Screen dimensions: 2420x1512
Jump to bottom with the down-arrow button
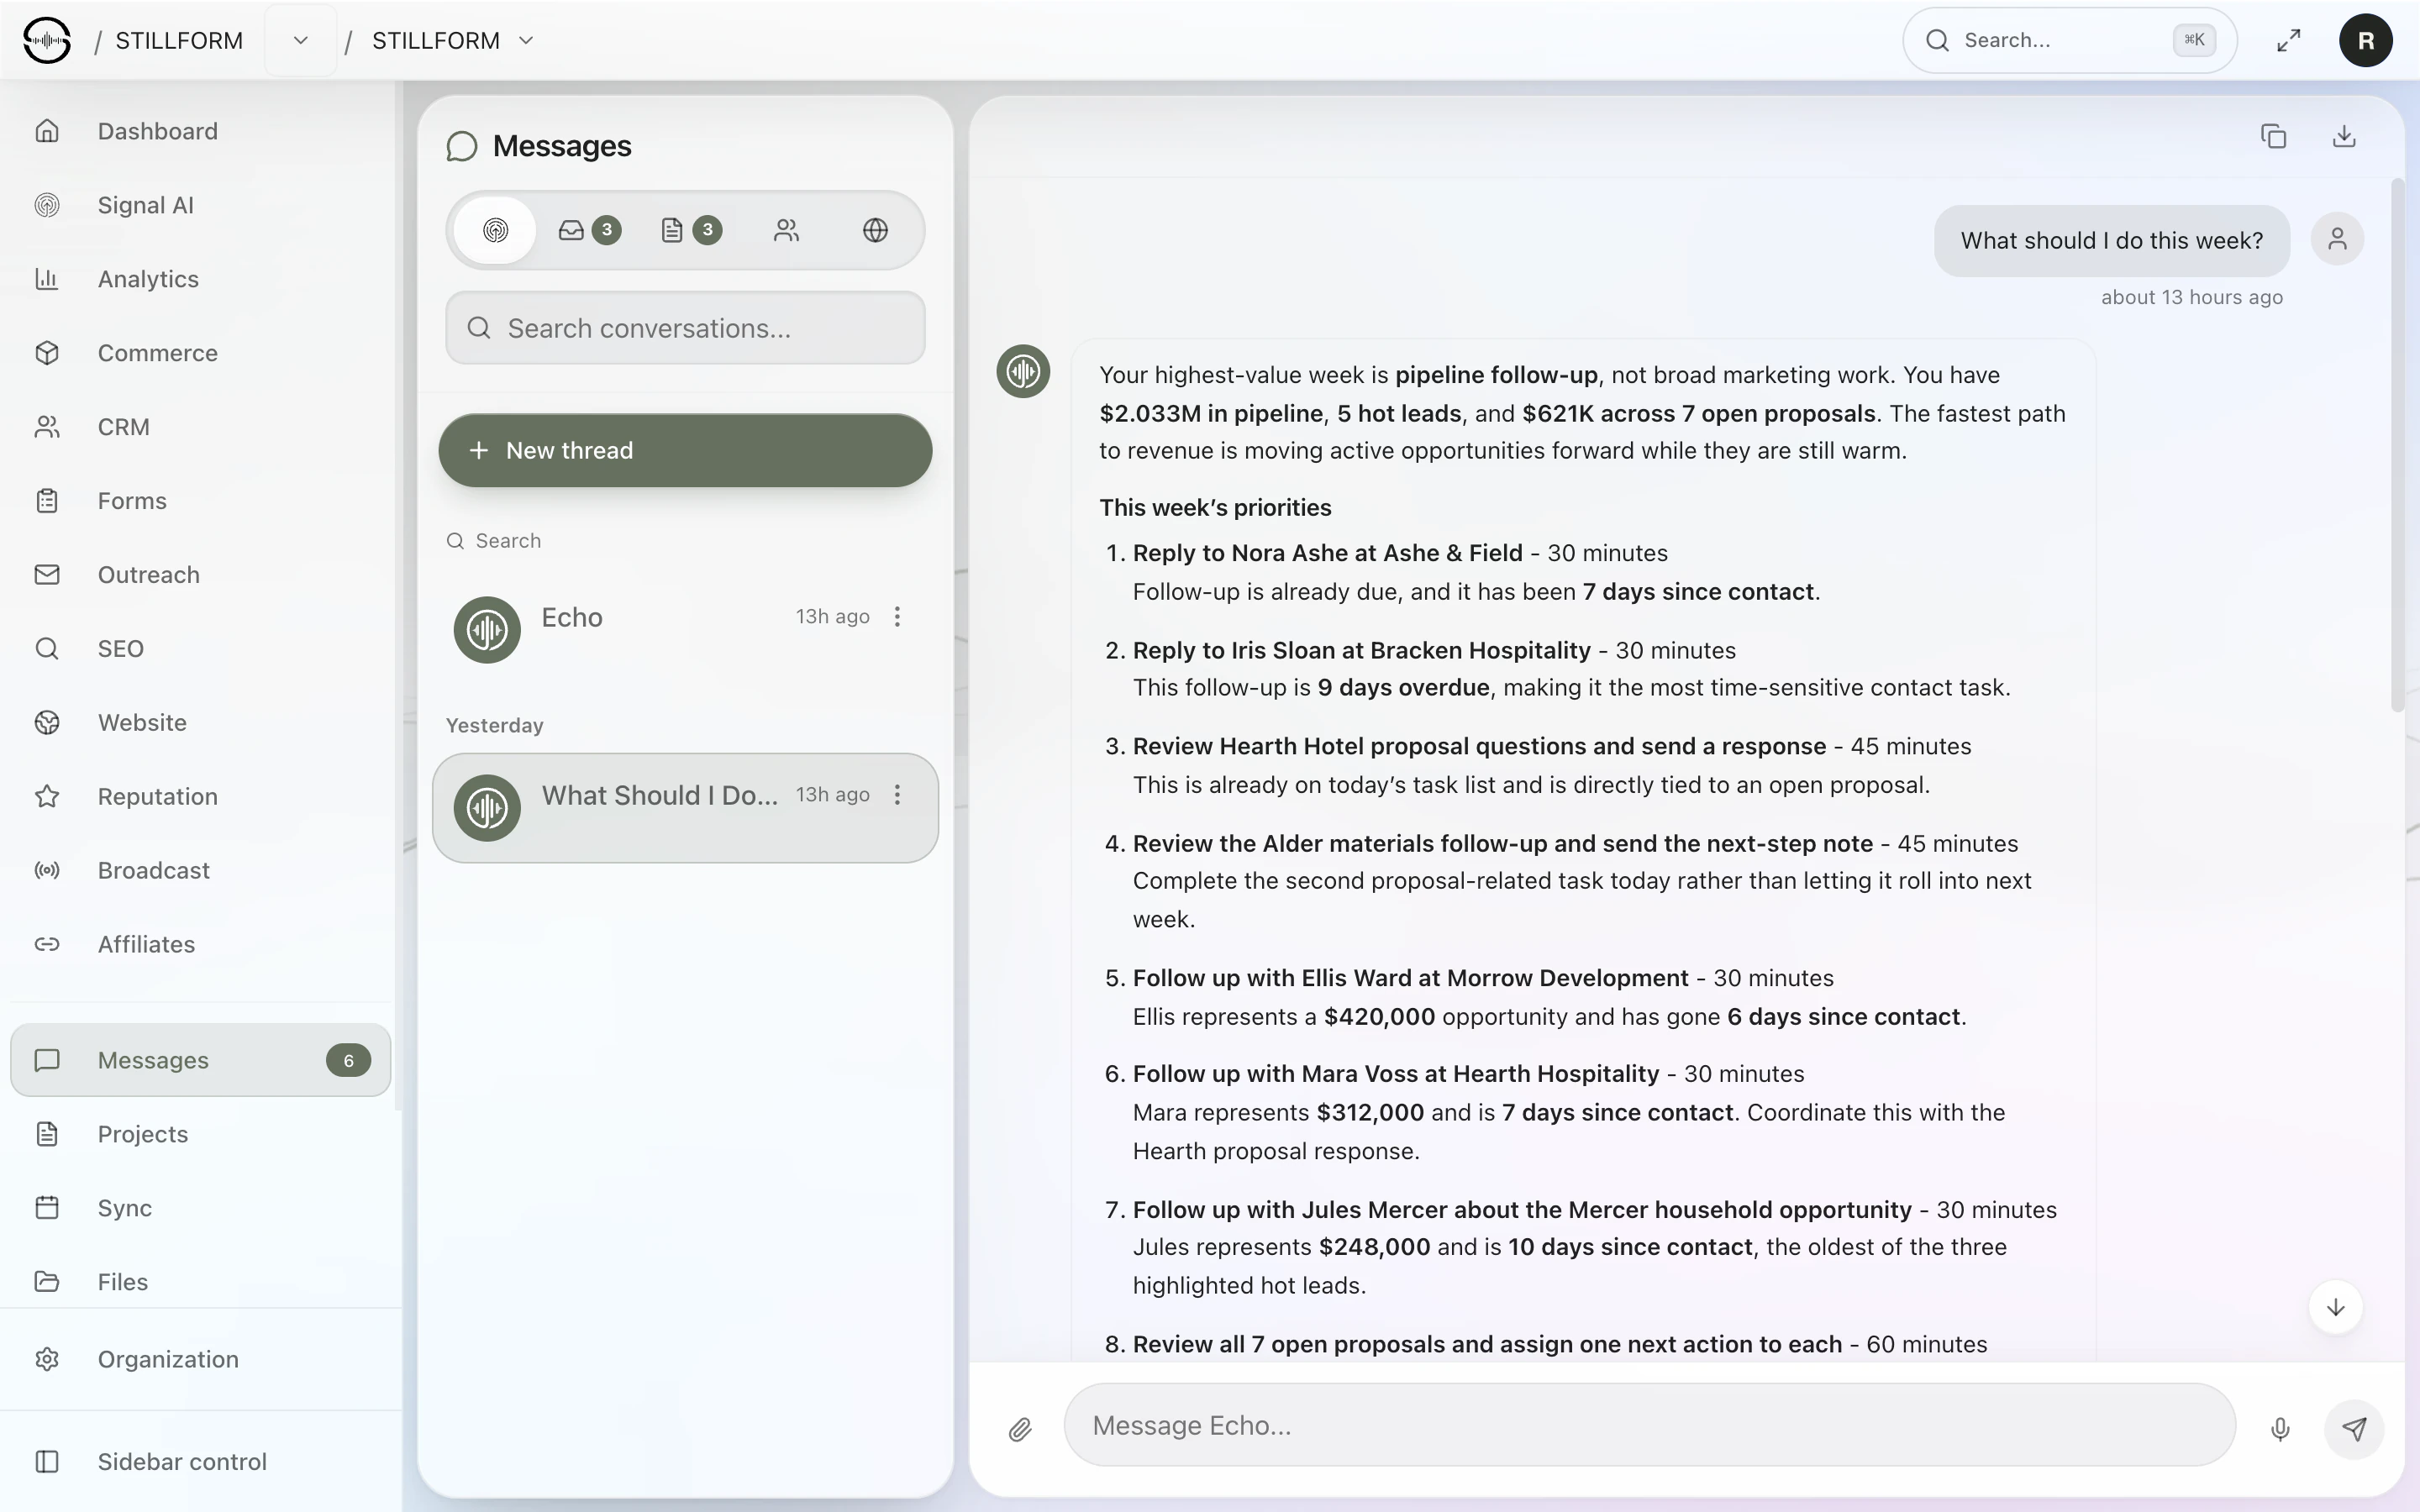click(2336, 1307)
